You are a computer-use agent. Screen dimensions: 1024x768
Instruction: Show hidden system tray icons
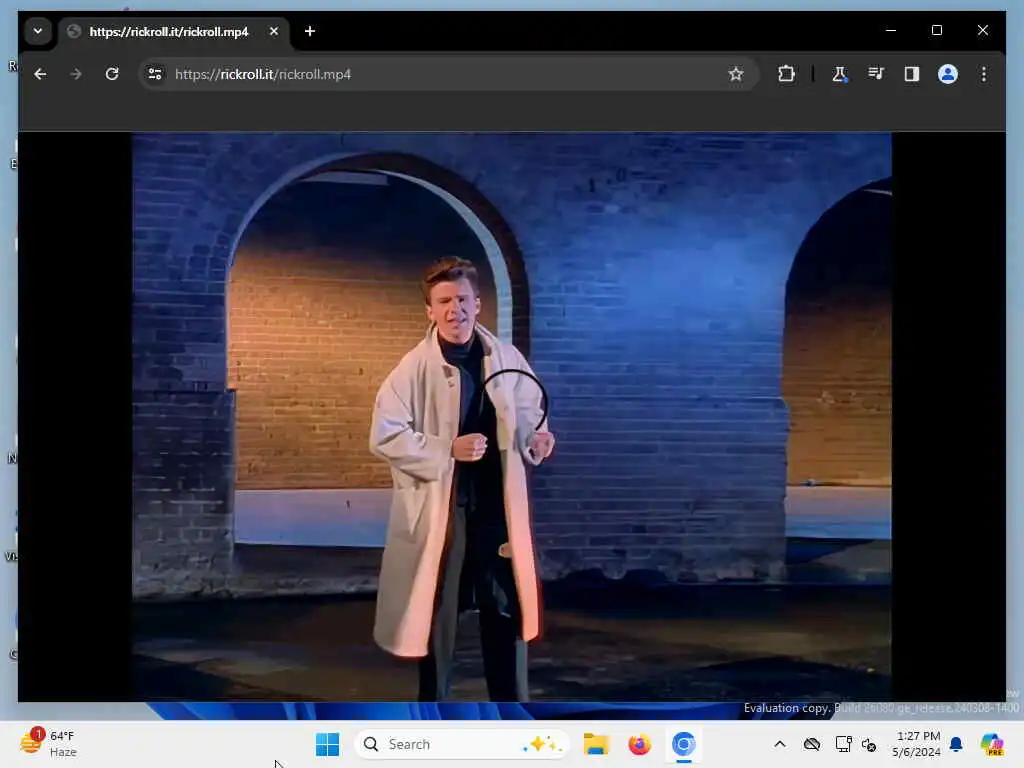click(780, 744)
